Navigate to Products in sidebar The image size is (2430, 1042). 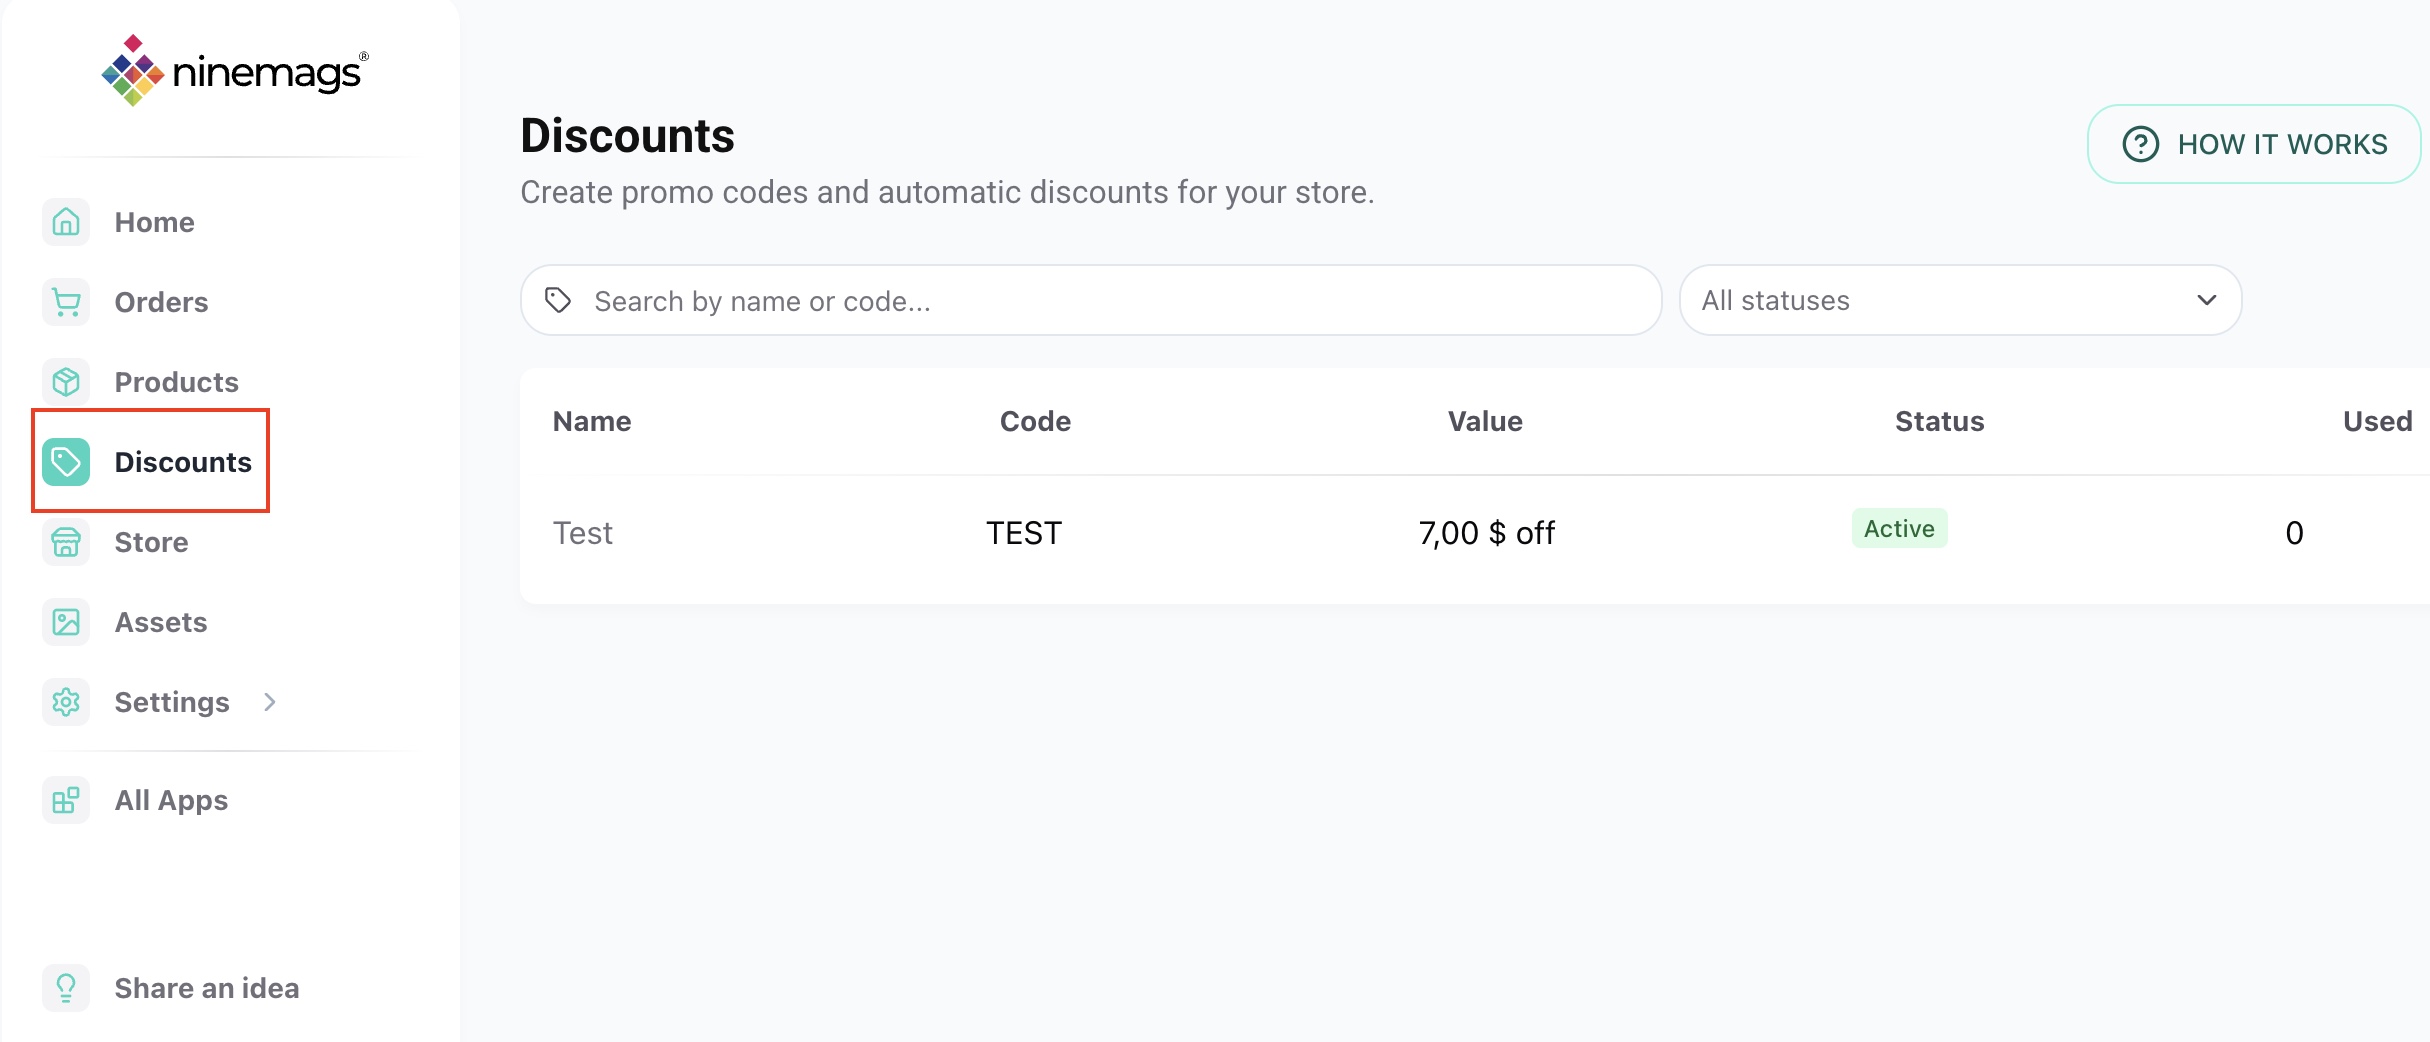point(176,382)
